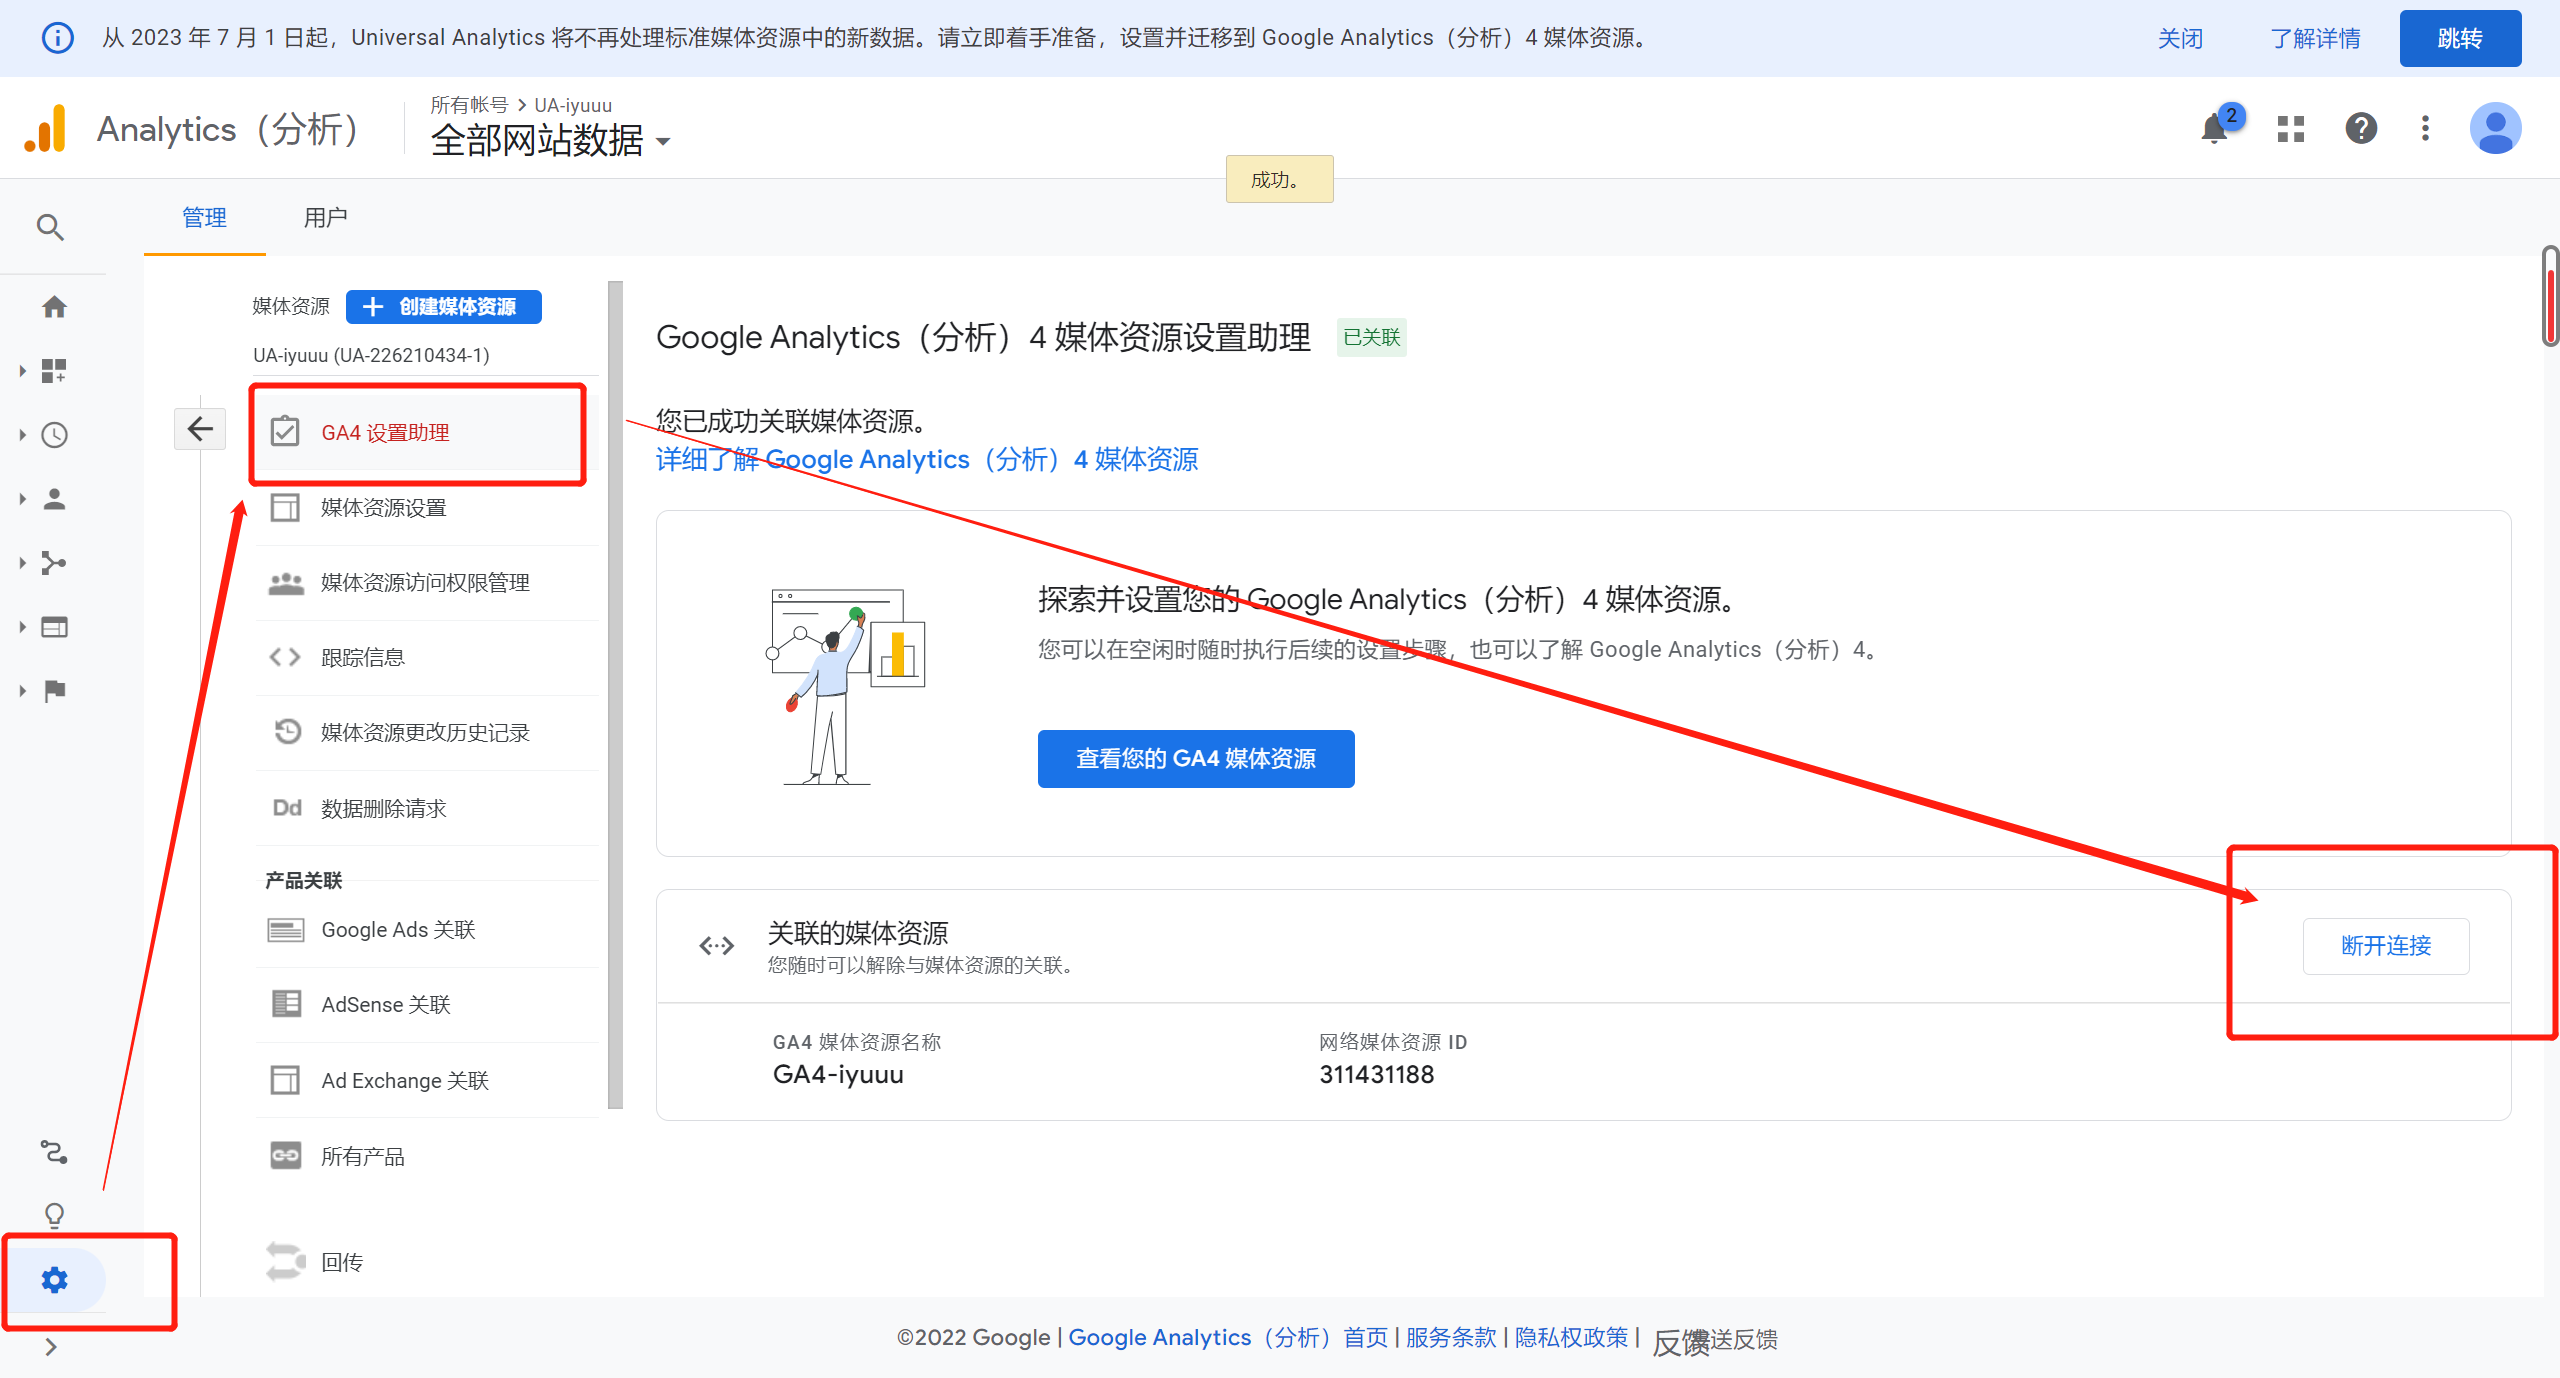Image resolution: width=2560 pixels, height=1378 pixels.
Task: Expand the Acquisition section in left sidebar
Action: pos(54,562)
